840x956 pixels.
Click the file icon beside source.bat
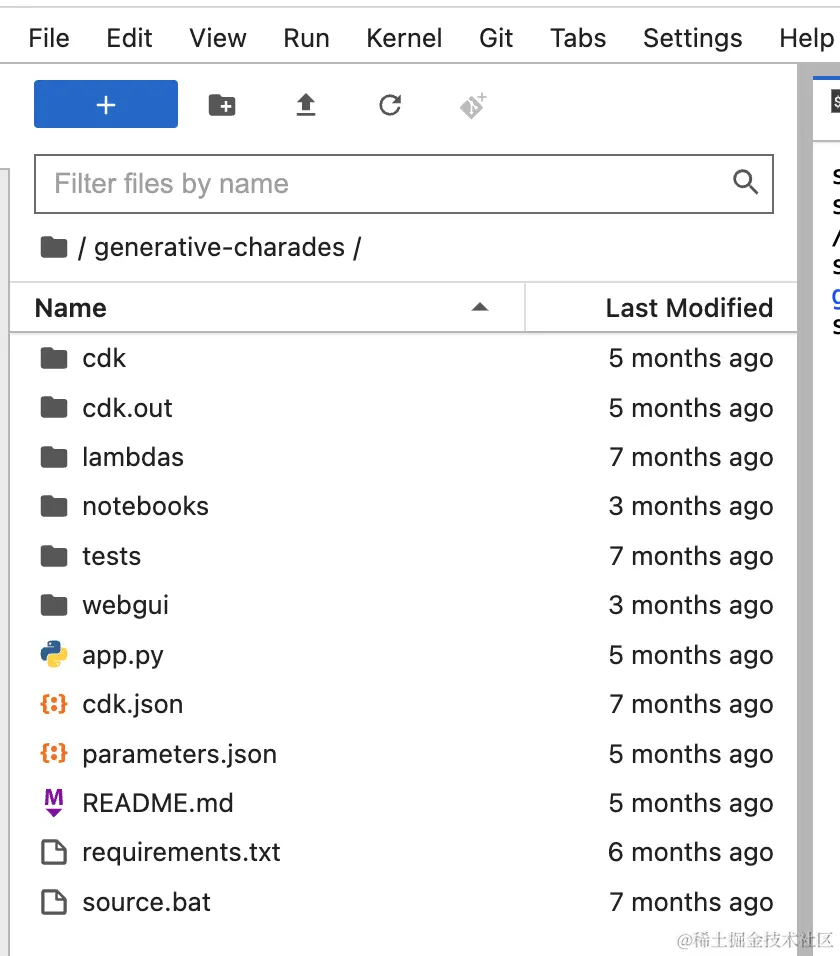tap(54, 902)
